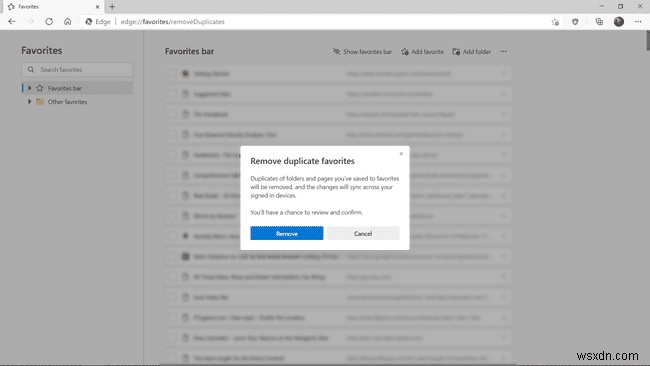Open the user profile avatar

[x=618, y=22]
